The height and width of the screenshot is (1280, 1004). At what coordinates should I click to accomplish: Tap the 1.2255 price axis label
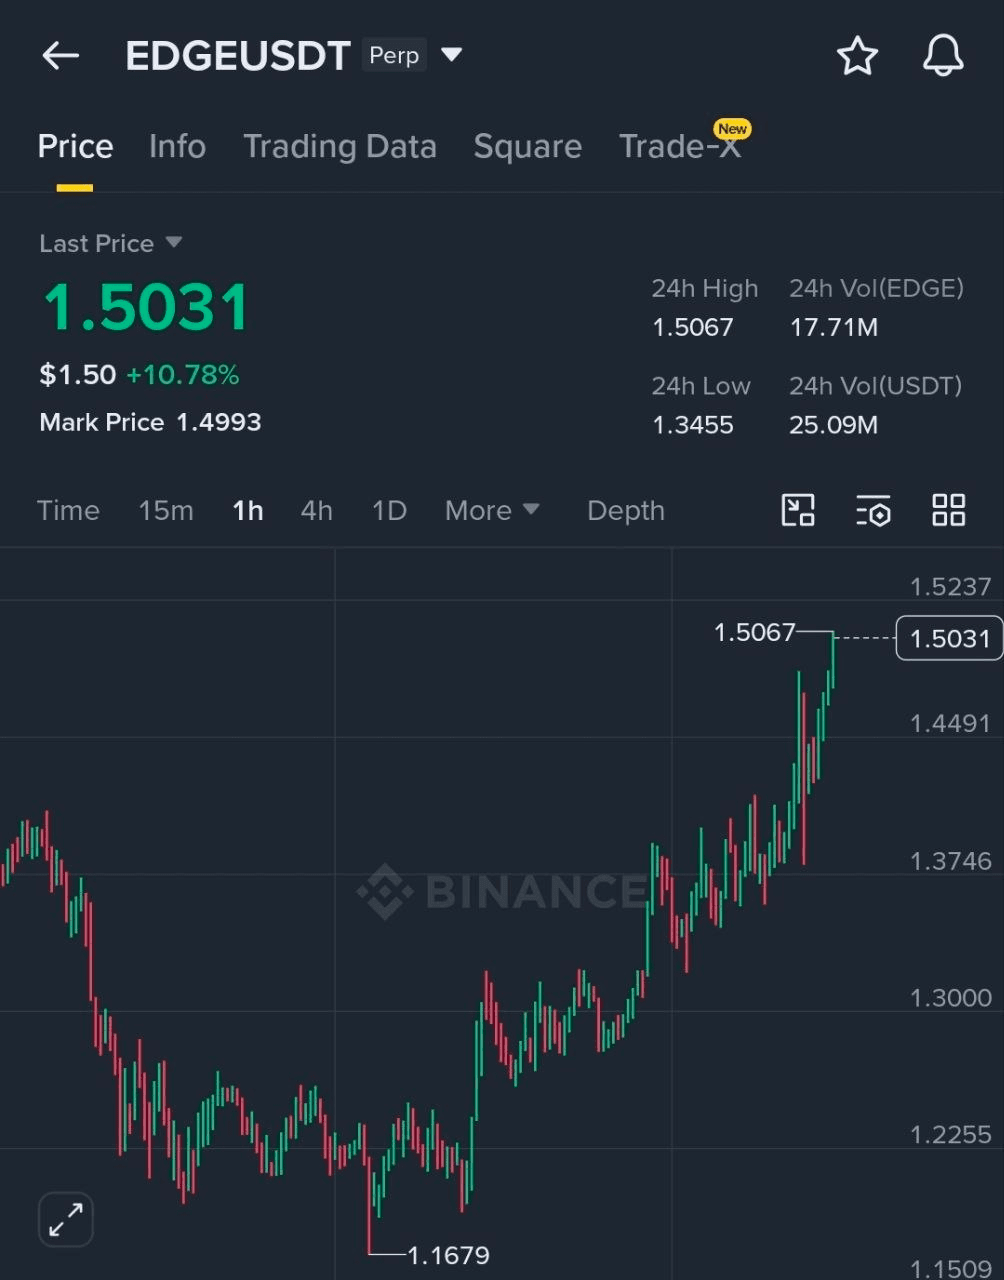pos(950,1135)
